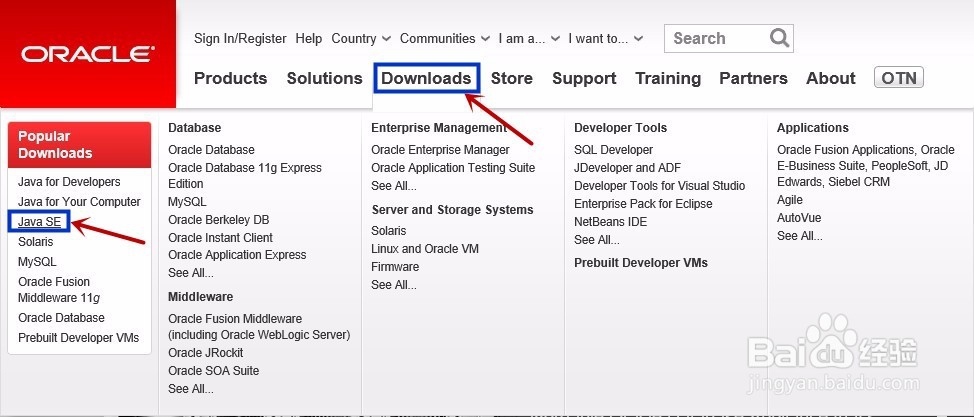974x417 pixels.
Task: Open Oracle Application Testing Suite link
Action: (453, 168)
